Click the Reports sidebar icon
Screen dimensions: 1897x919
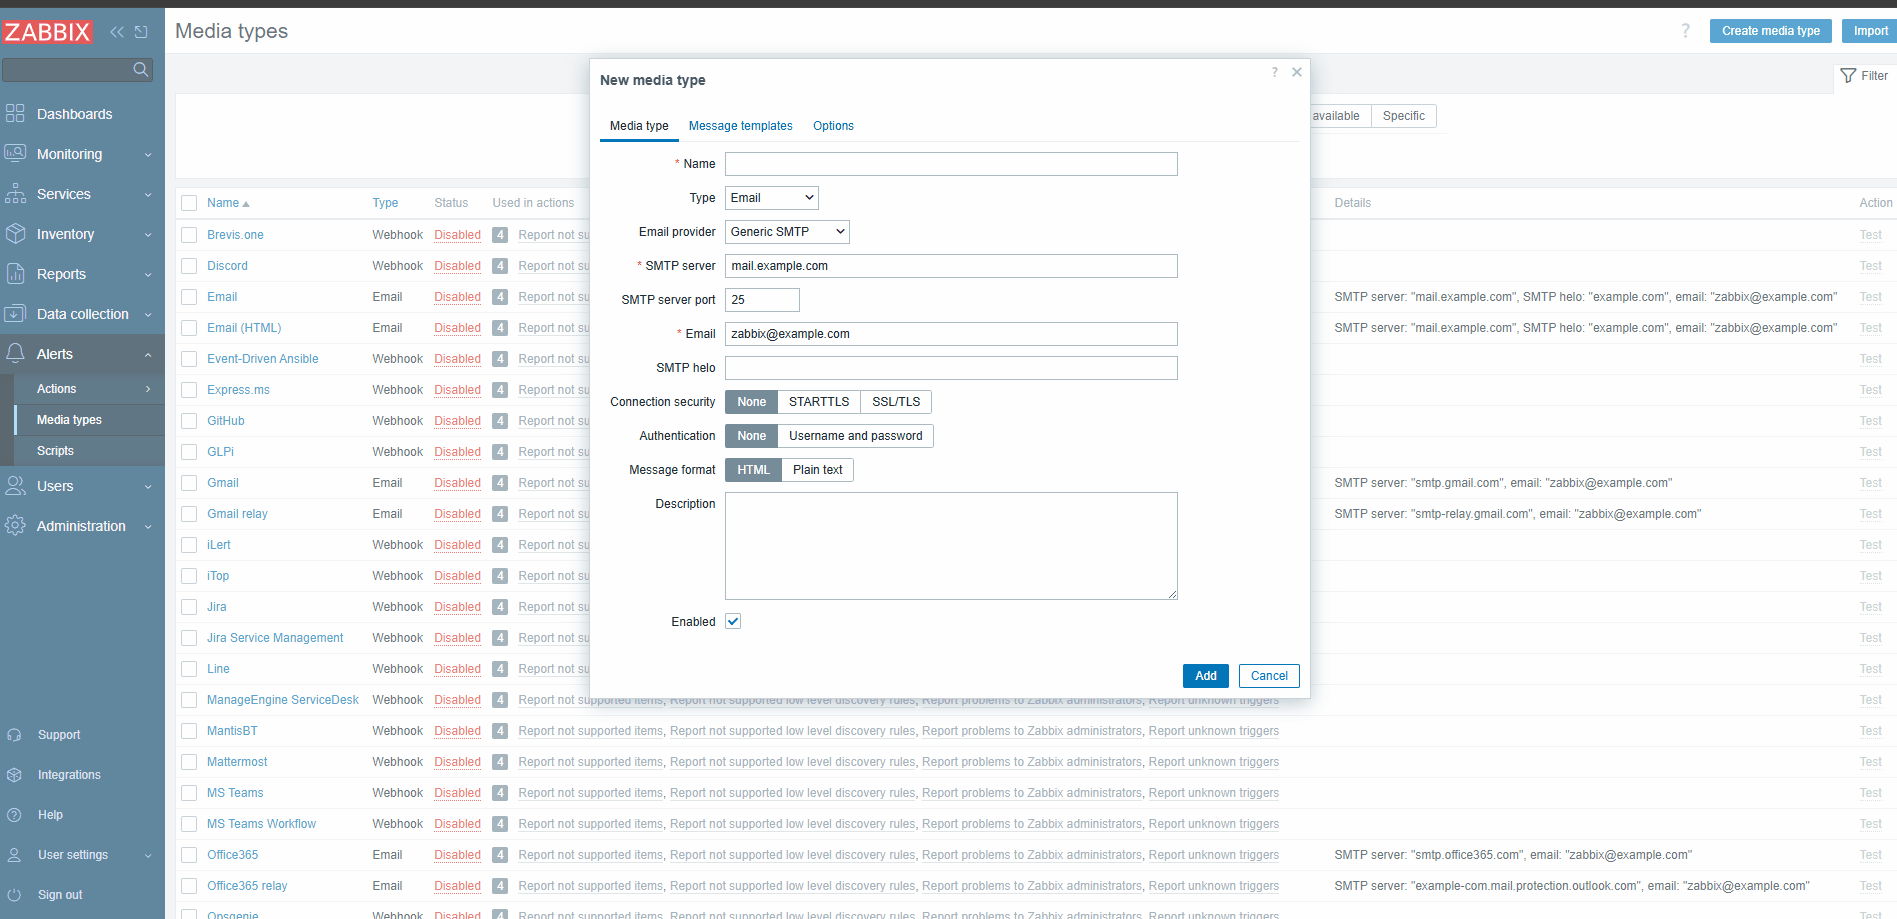(15, 274)
